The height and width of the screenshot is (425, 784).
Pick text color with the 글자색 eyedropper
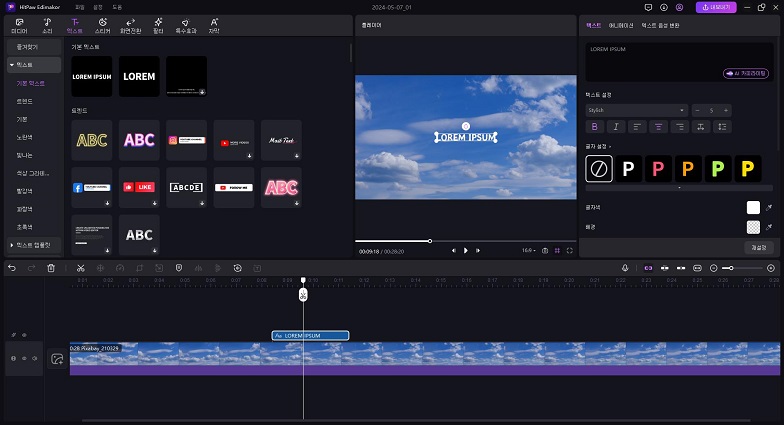click(x=769, y=208)
